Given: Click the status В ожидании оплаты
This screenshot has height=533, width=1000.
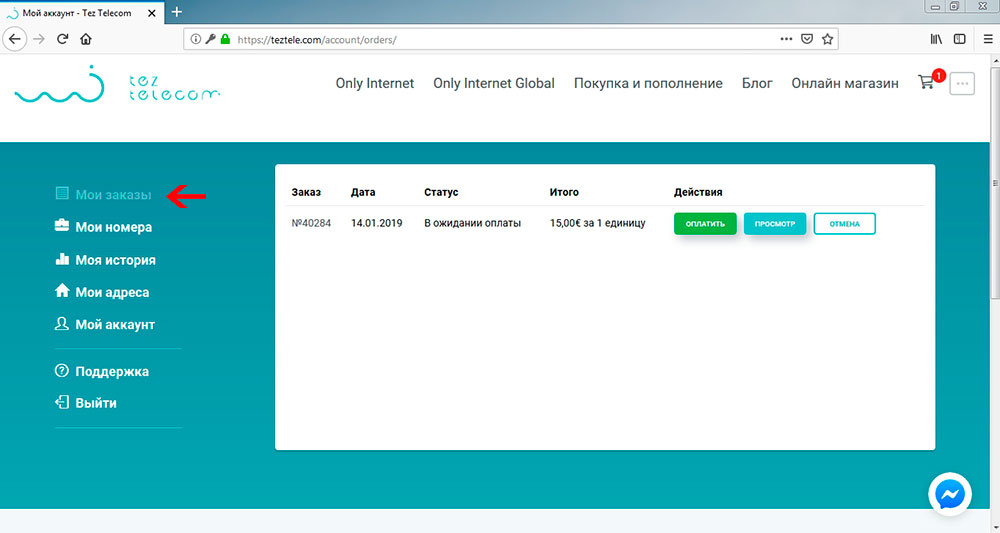Looking at the screenshot, I should (473, 223).
